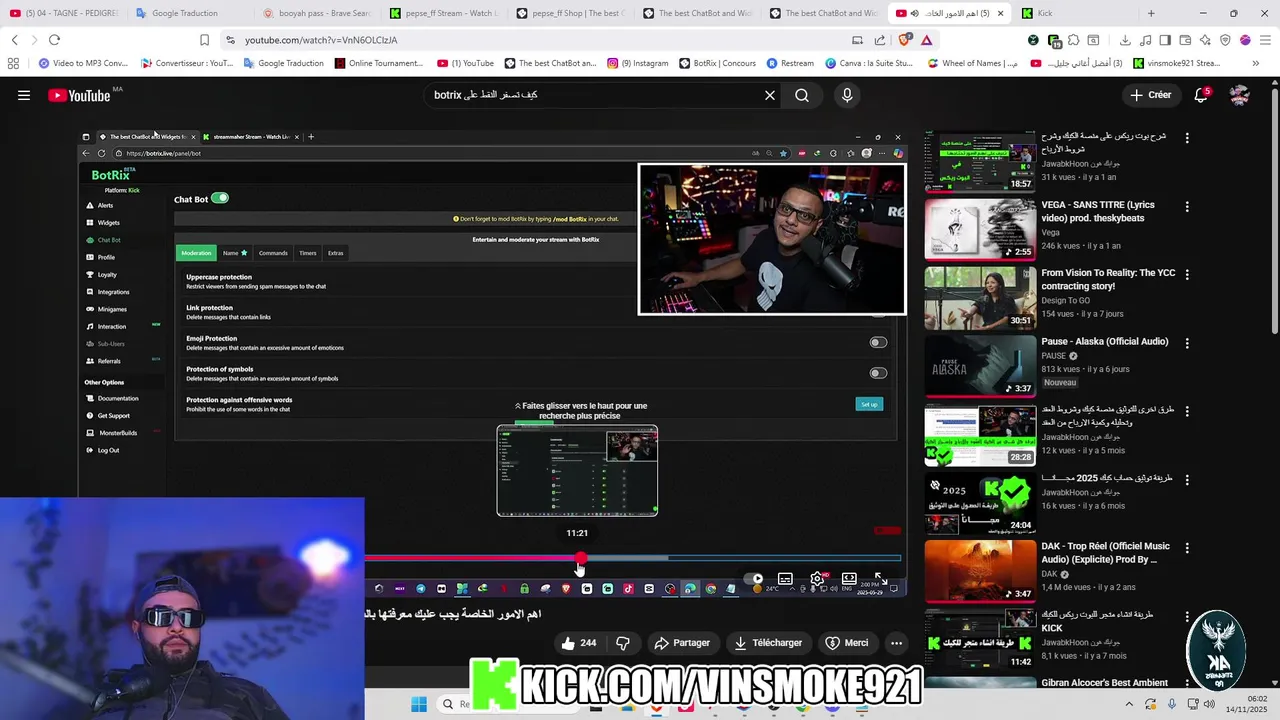Open the Brave Rewards triangle icon
Image resolution: width=1280 pixels, height=720 pixels.
[927, 40]
